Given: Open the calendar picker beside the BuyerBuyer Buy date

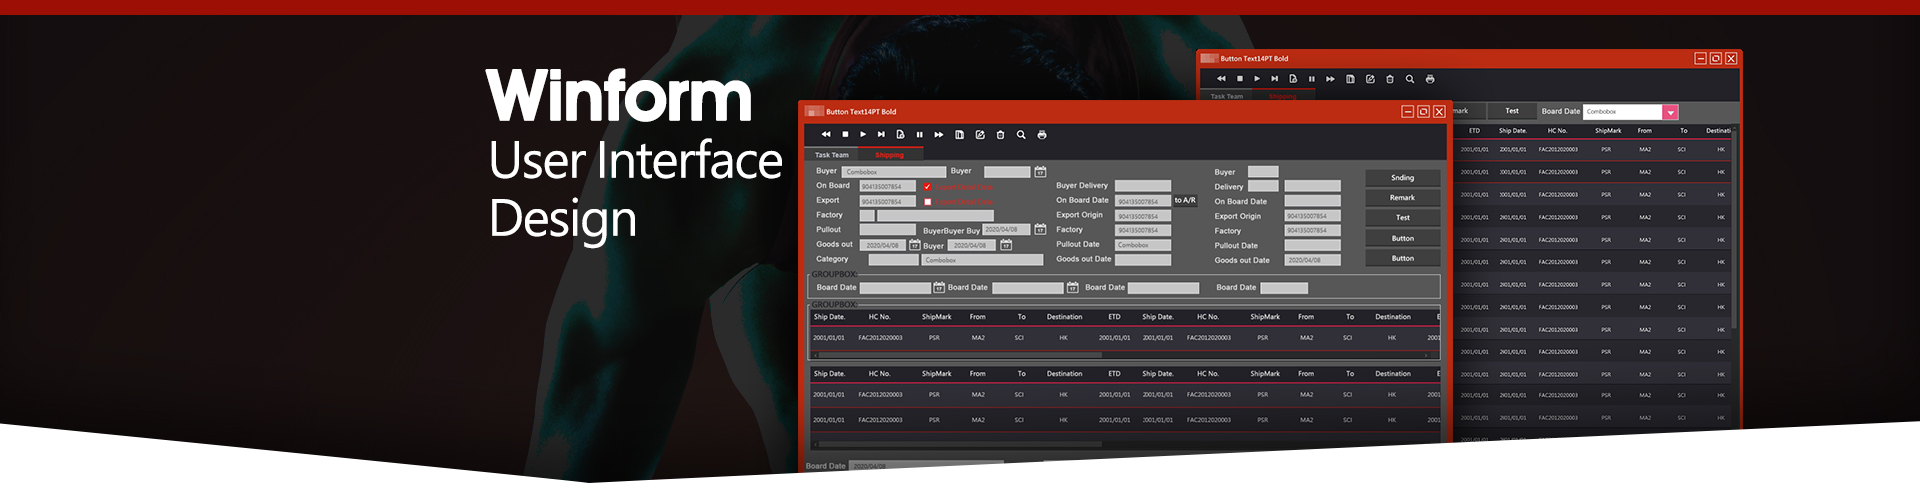Looking at the screenshot, I should click(x=1040, y=230).
